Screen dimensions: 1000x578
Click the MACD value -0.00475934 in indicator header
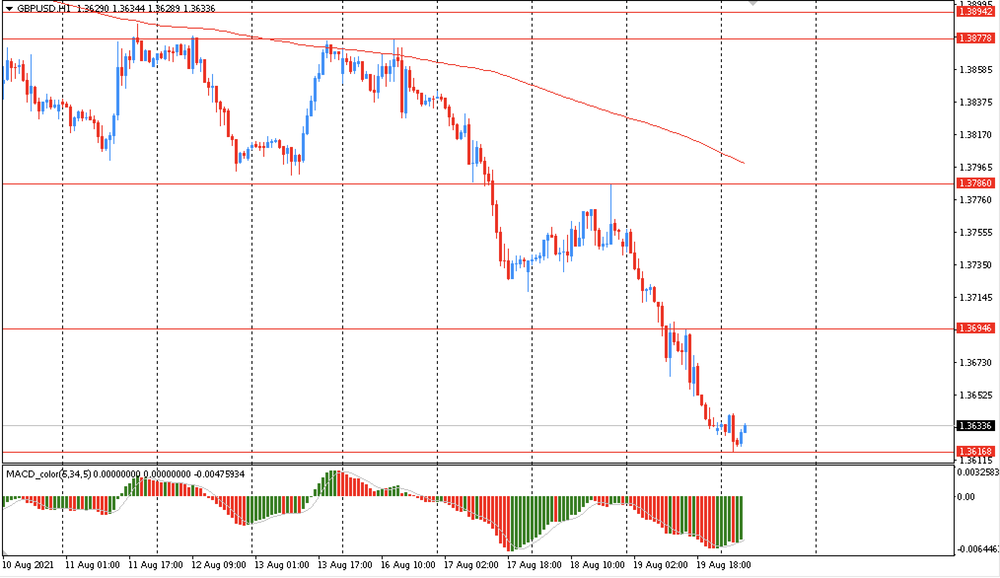pos(218,474)
